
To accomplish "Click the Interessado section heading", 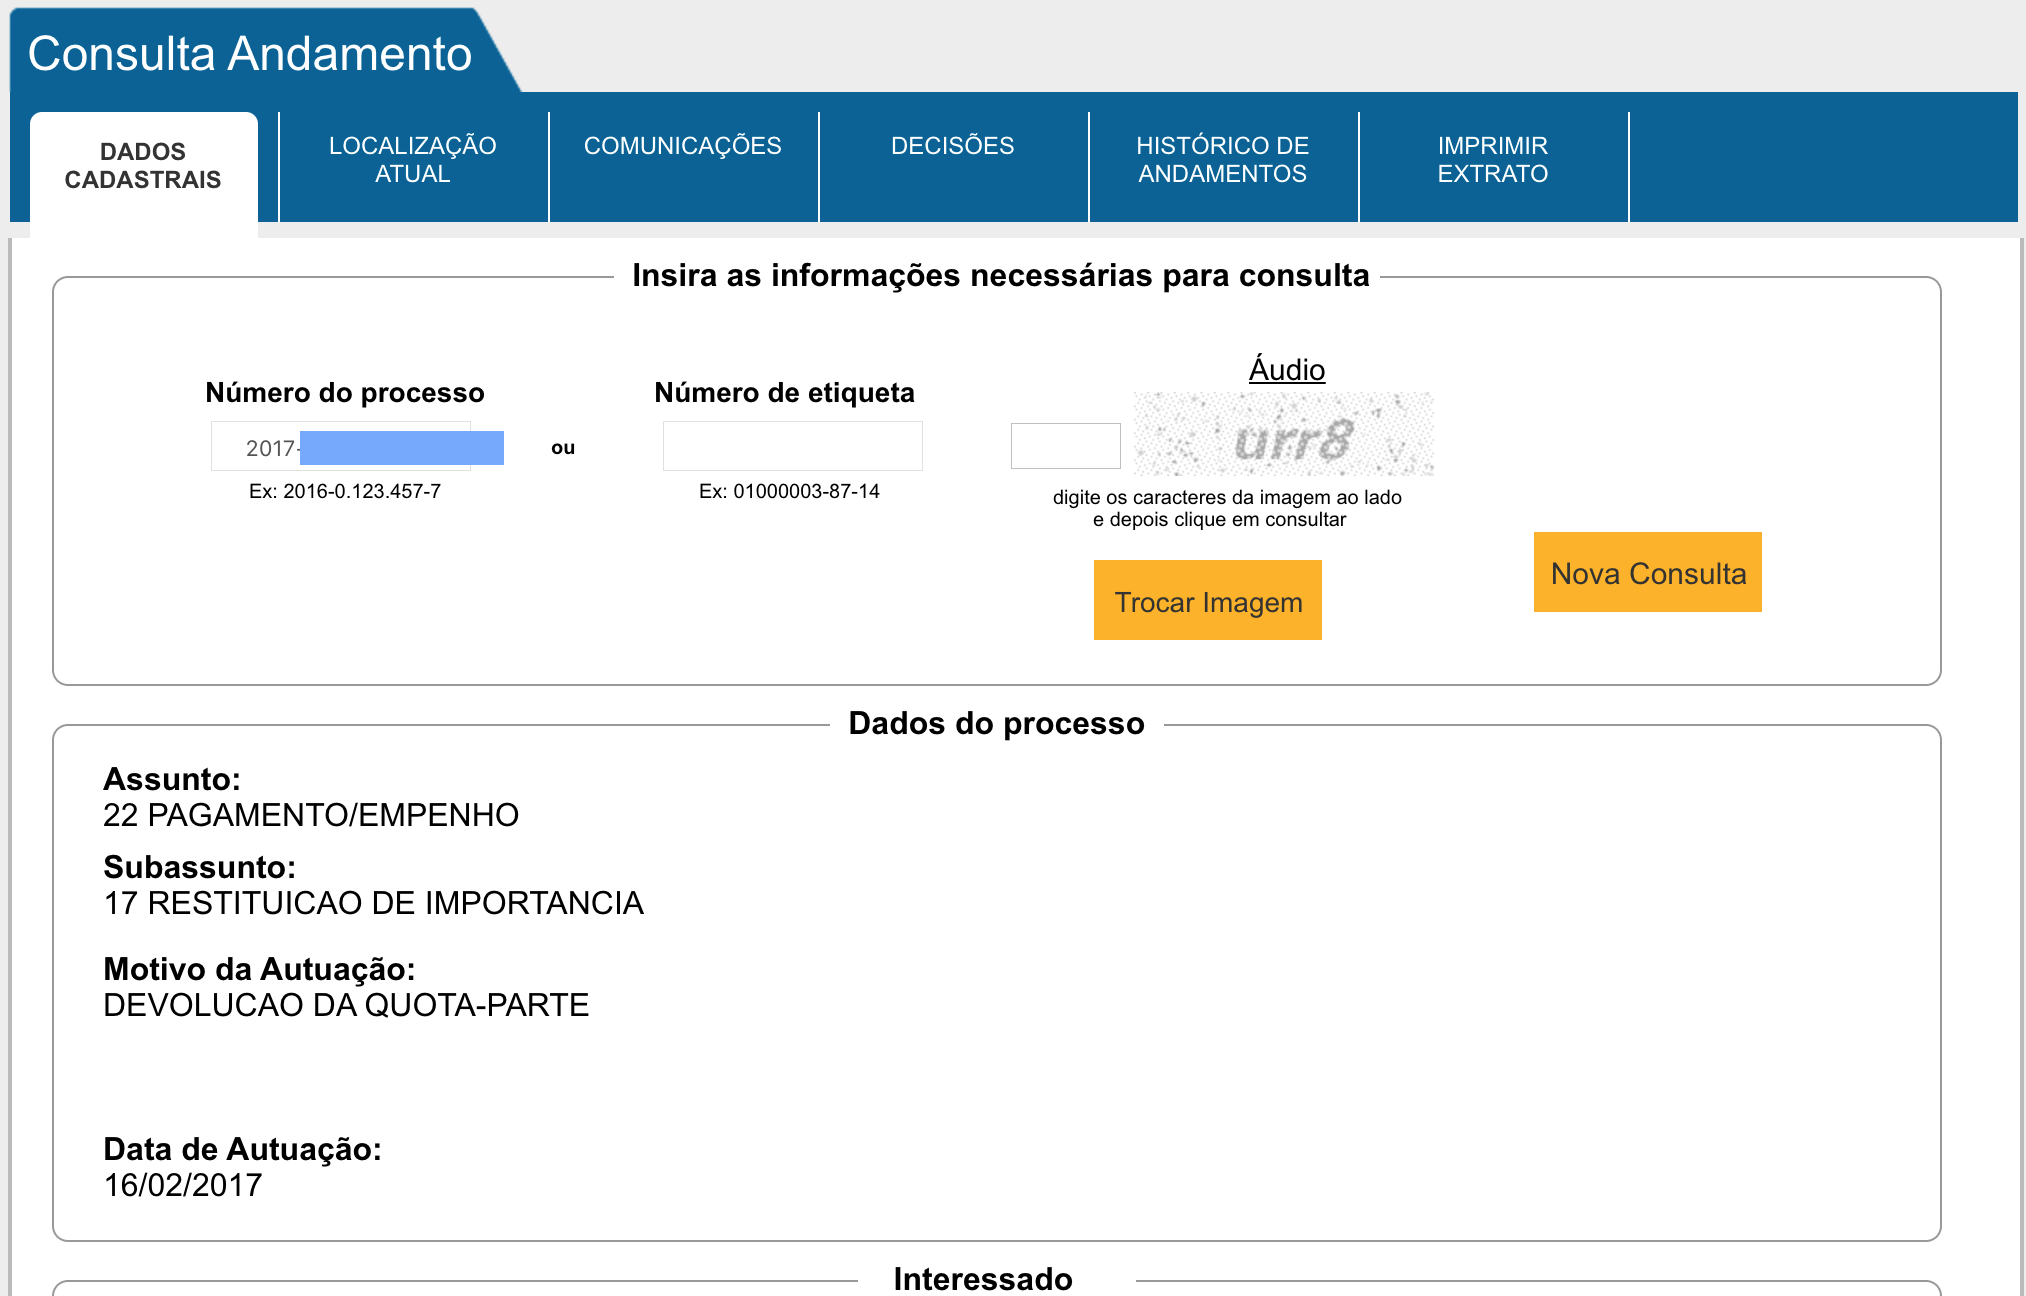I will click(982, 1278).
